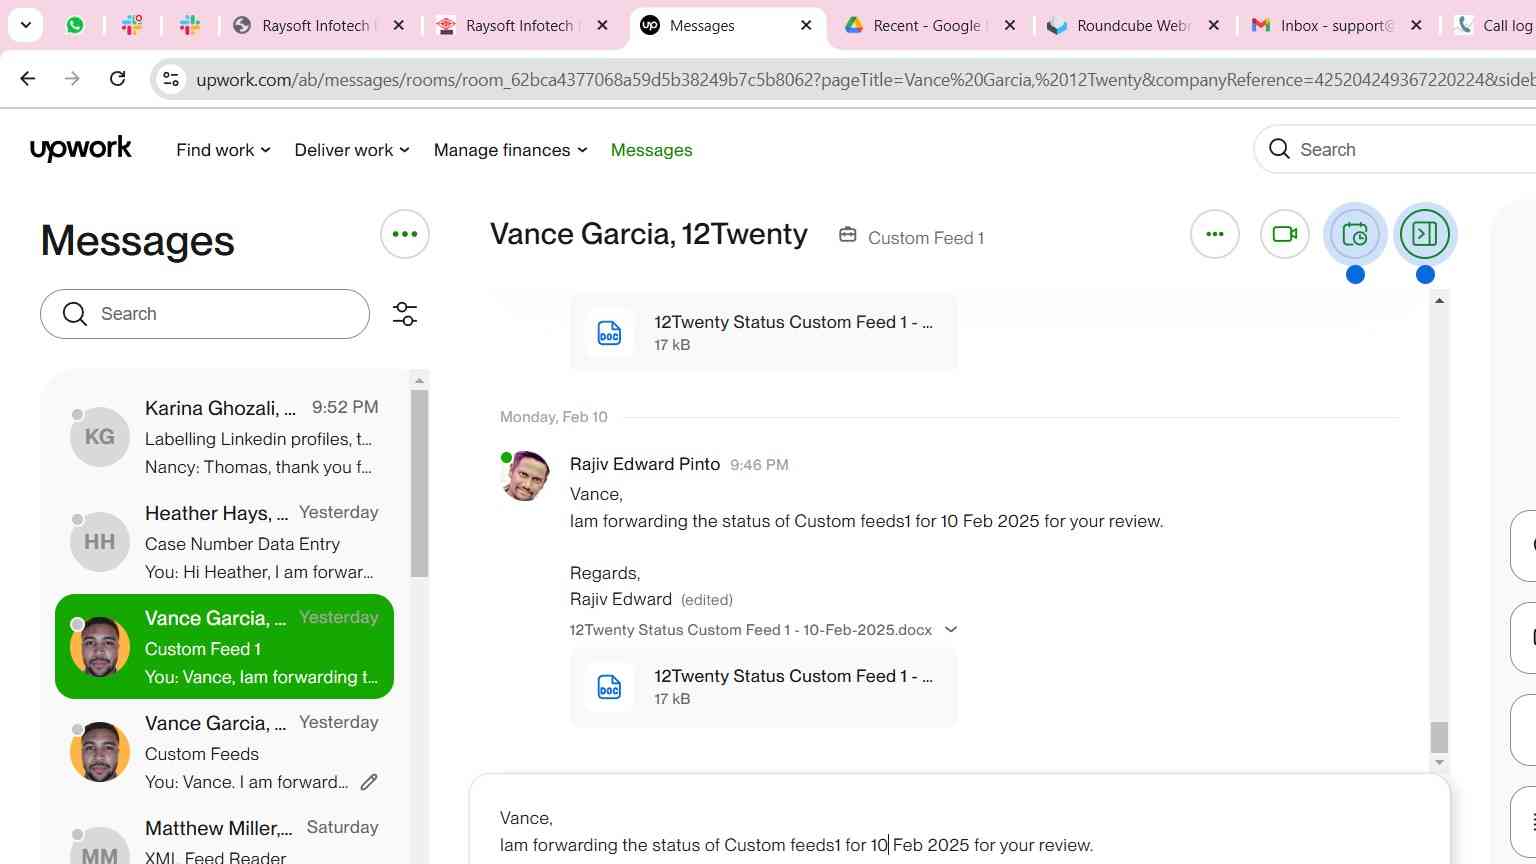Image resolution: width=1536 pixels, height=864 pixels.
Task: Switch to Roundcube Webmail tab
Action: click(1134, 25)
